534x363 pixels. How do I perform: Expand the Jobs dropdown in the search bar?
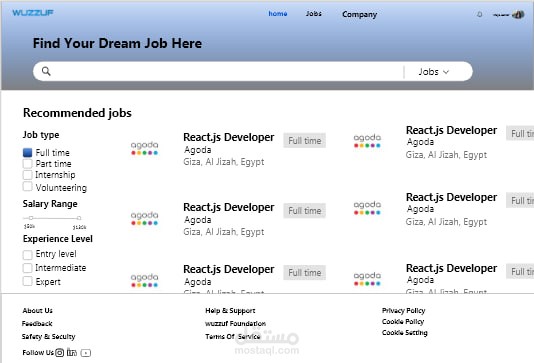pos(434,72)
